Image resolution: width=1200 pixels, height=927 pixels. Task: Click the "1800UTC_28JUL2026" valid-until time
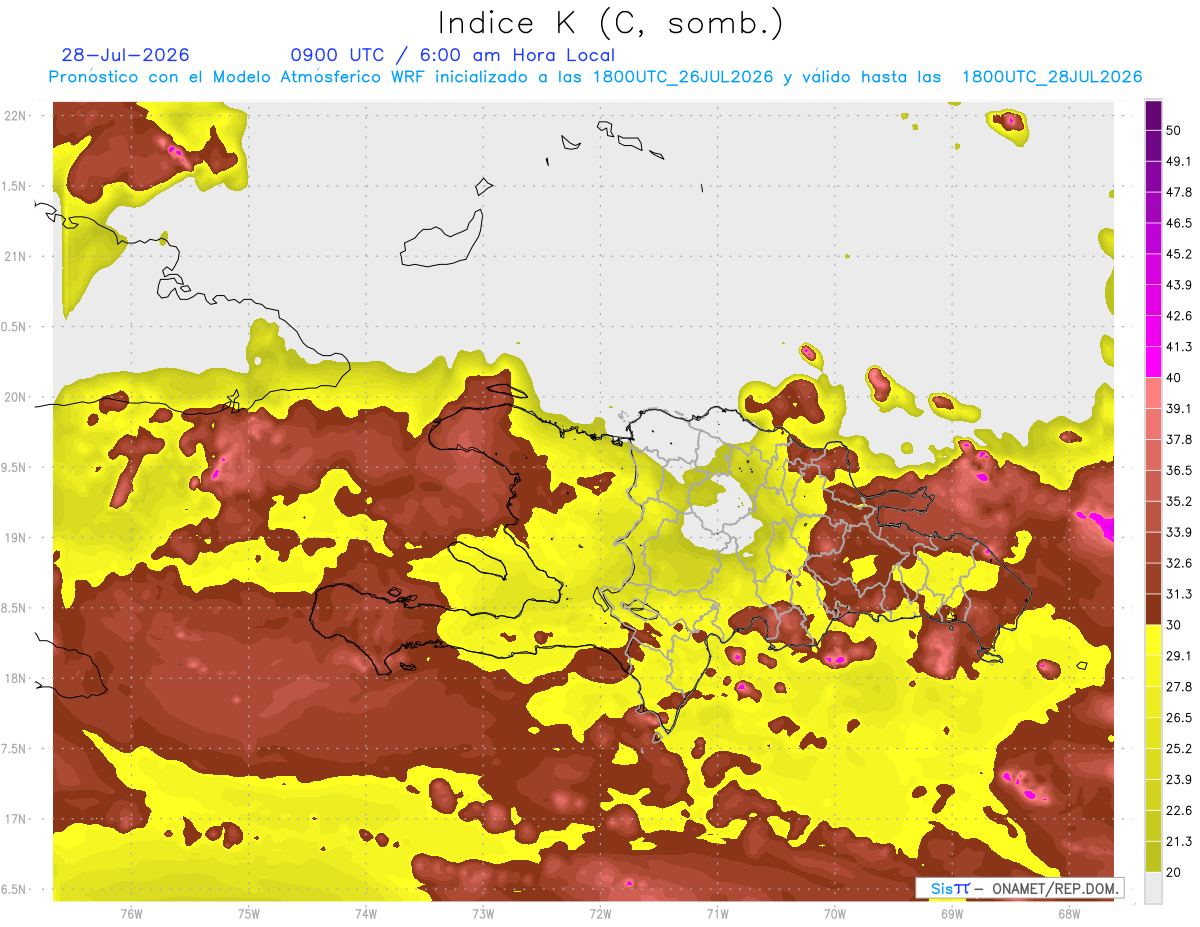(1052, 77)
